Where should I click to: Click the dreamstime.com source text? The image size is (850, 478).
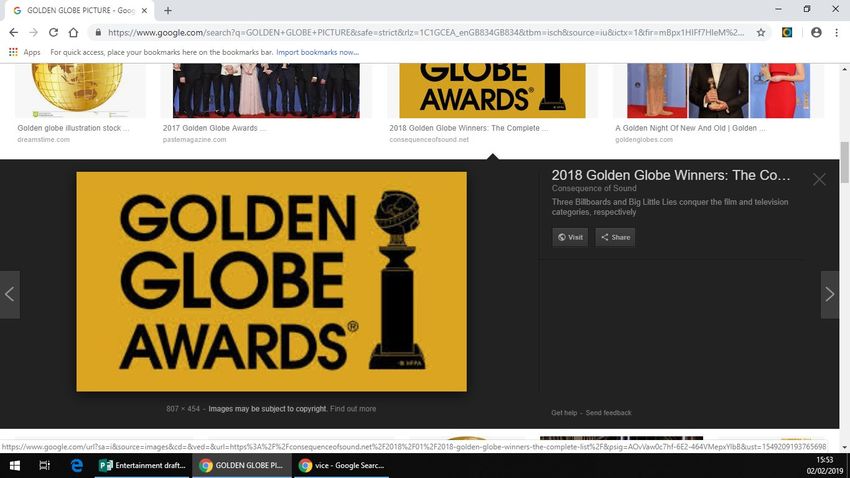[43, 139]
